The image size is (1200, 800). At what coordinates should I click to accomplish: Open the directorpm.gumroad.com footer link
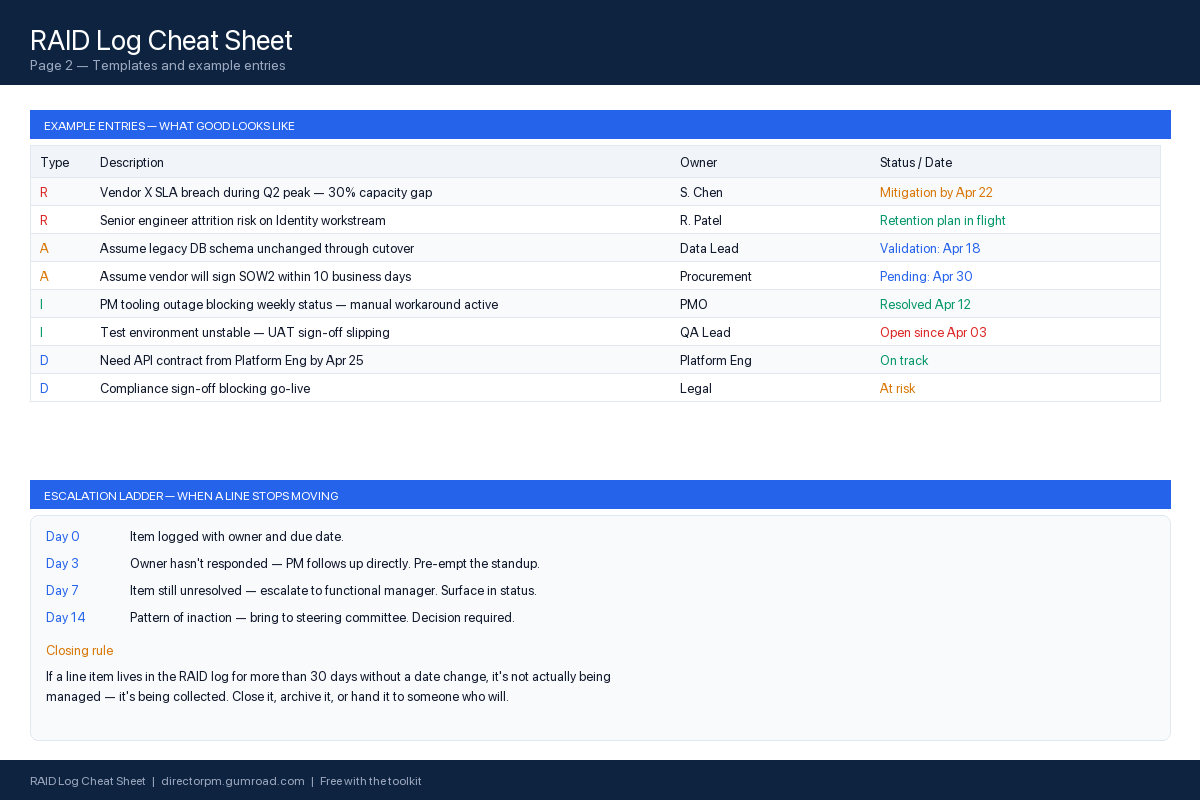click(233, 781)
